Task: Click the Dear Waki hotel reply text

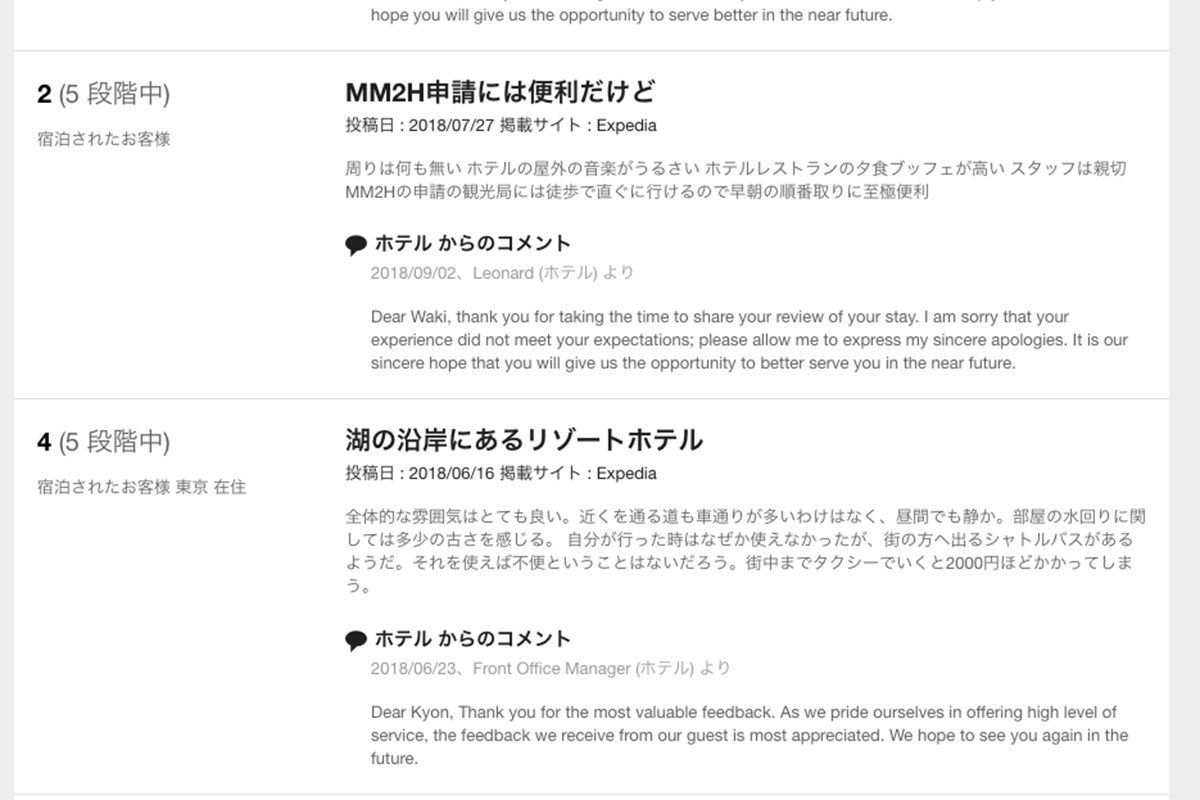Action: click(x=749, y=340)
